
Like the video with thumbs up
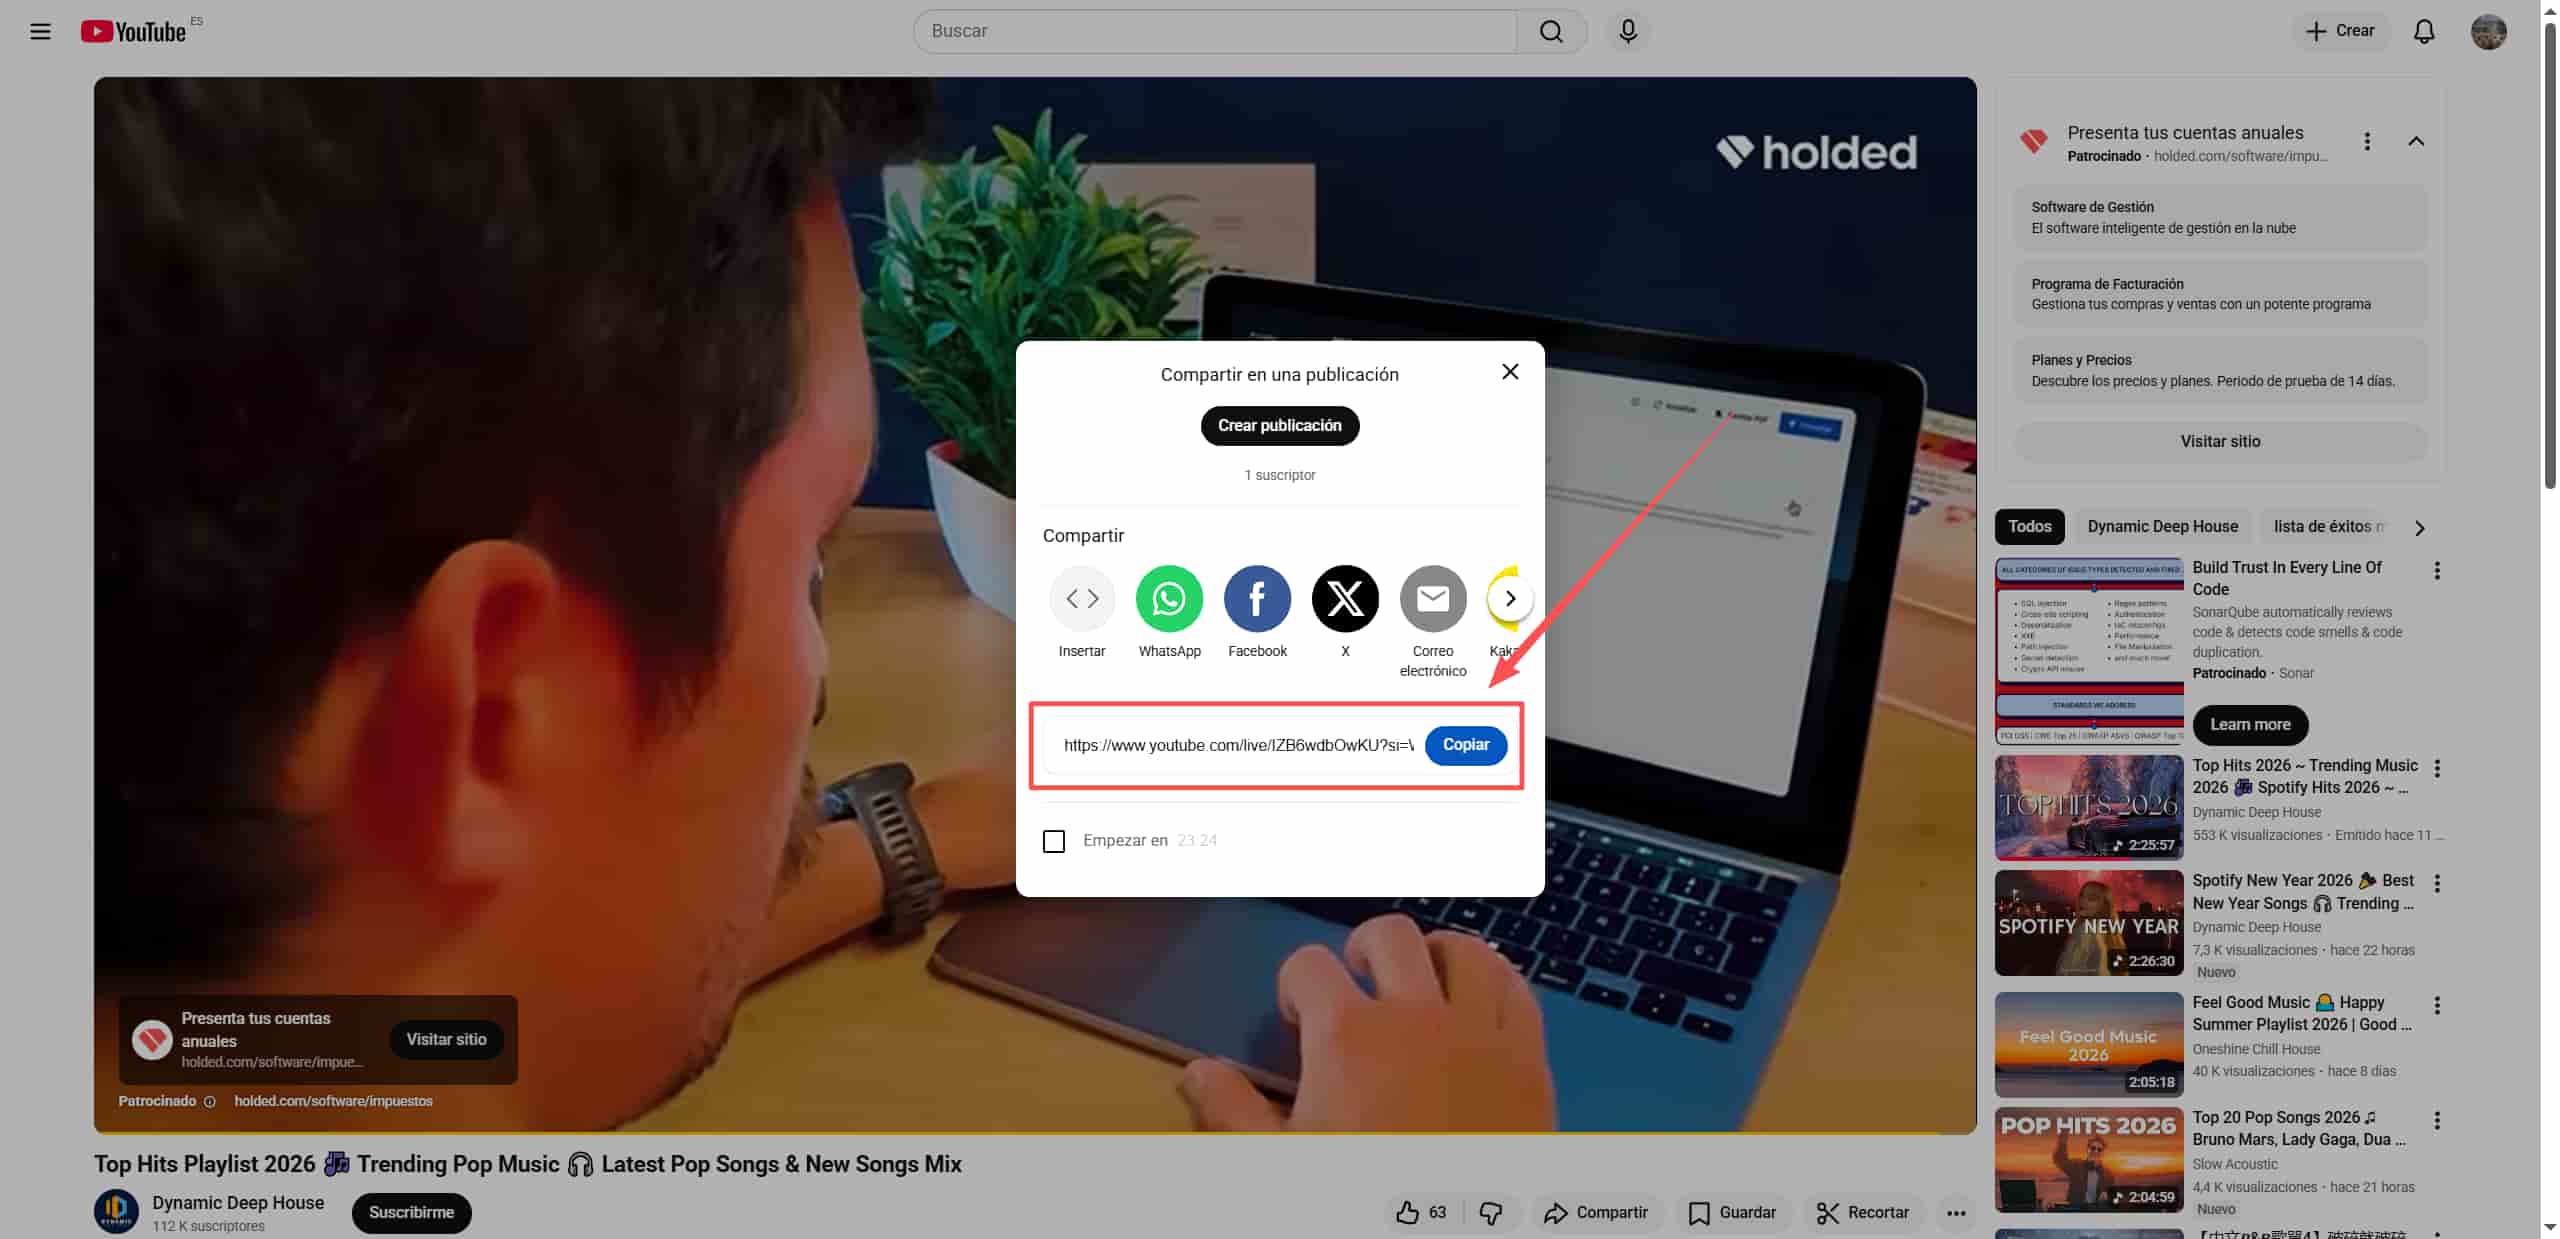tap(1408, 1212)
